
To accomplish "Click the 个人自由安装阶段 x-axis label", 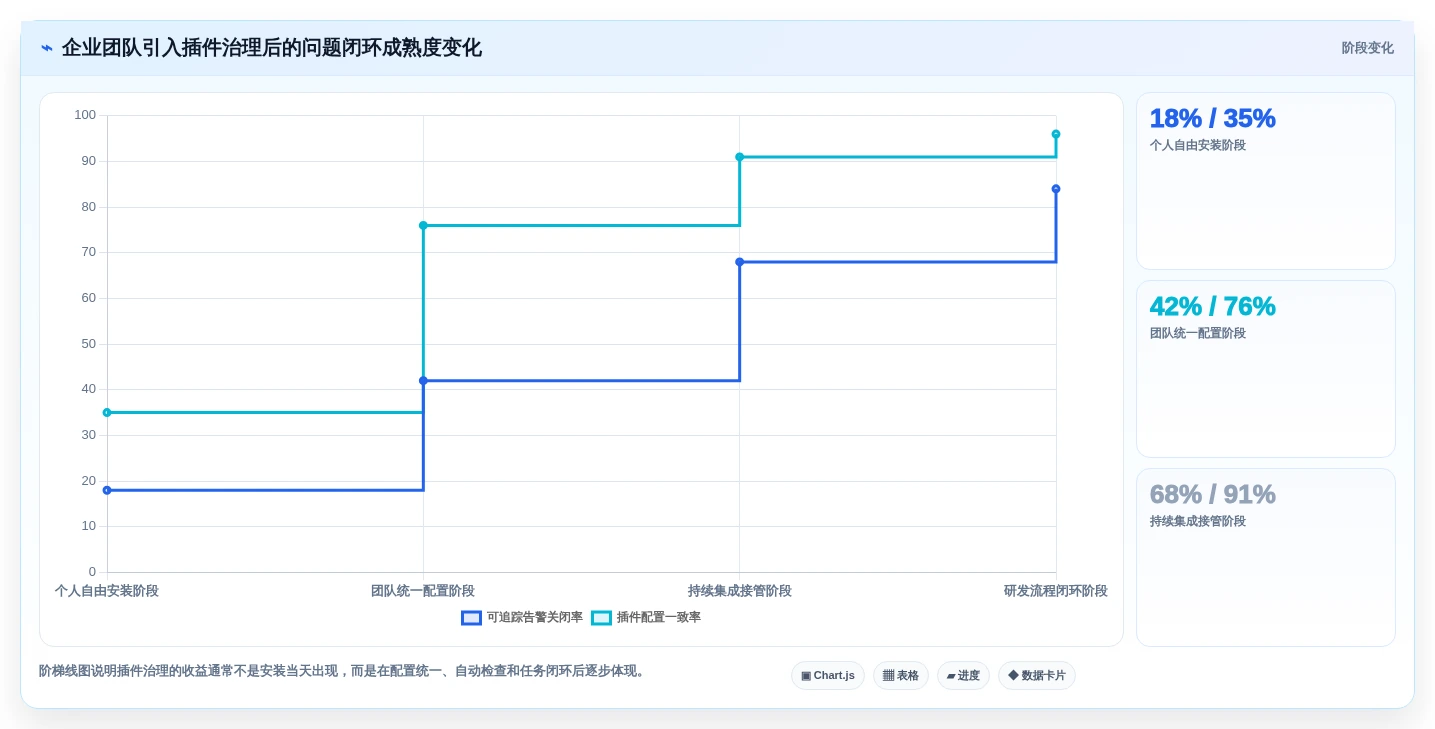I will click(107, 591).
